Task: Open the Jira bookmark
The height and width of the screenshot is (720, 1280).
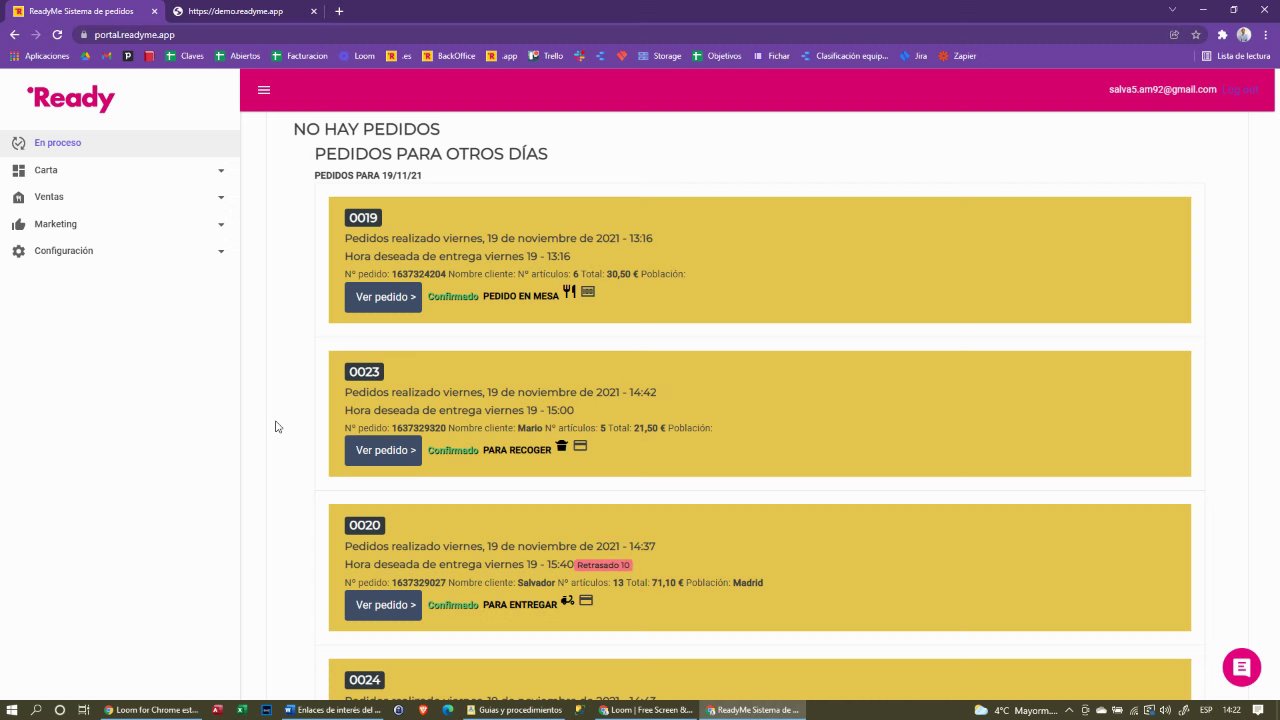Action: (x=913, y=56)
